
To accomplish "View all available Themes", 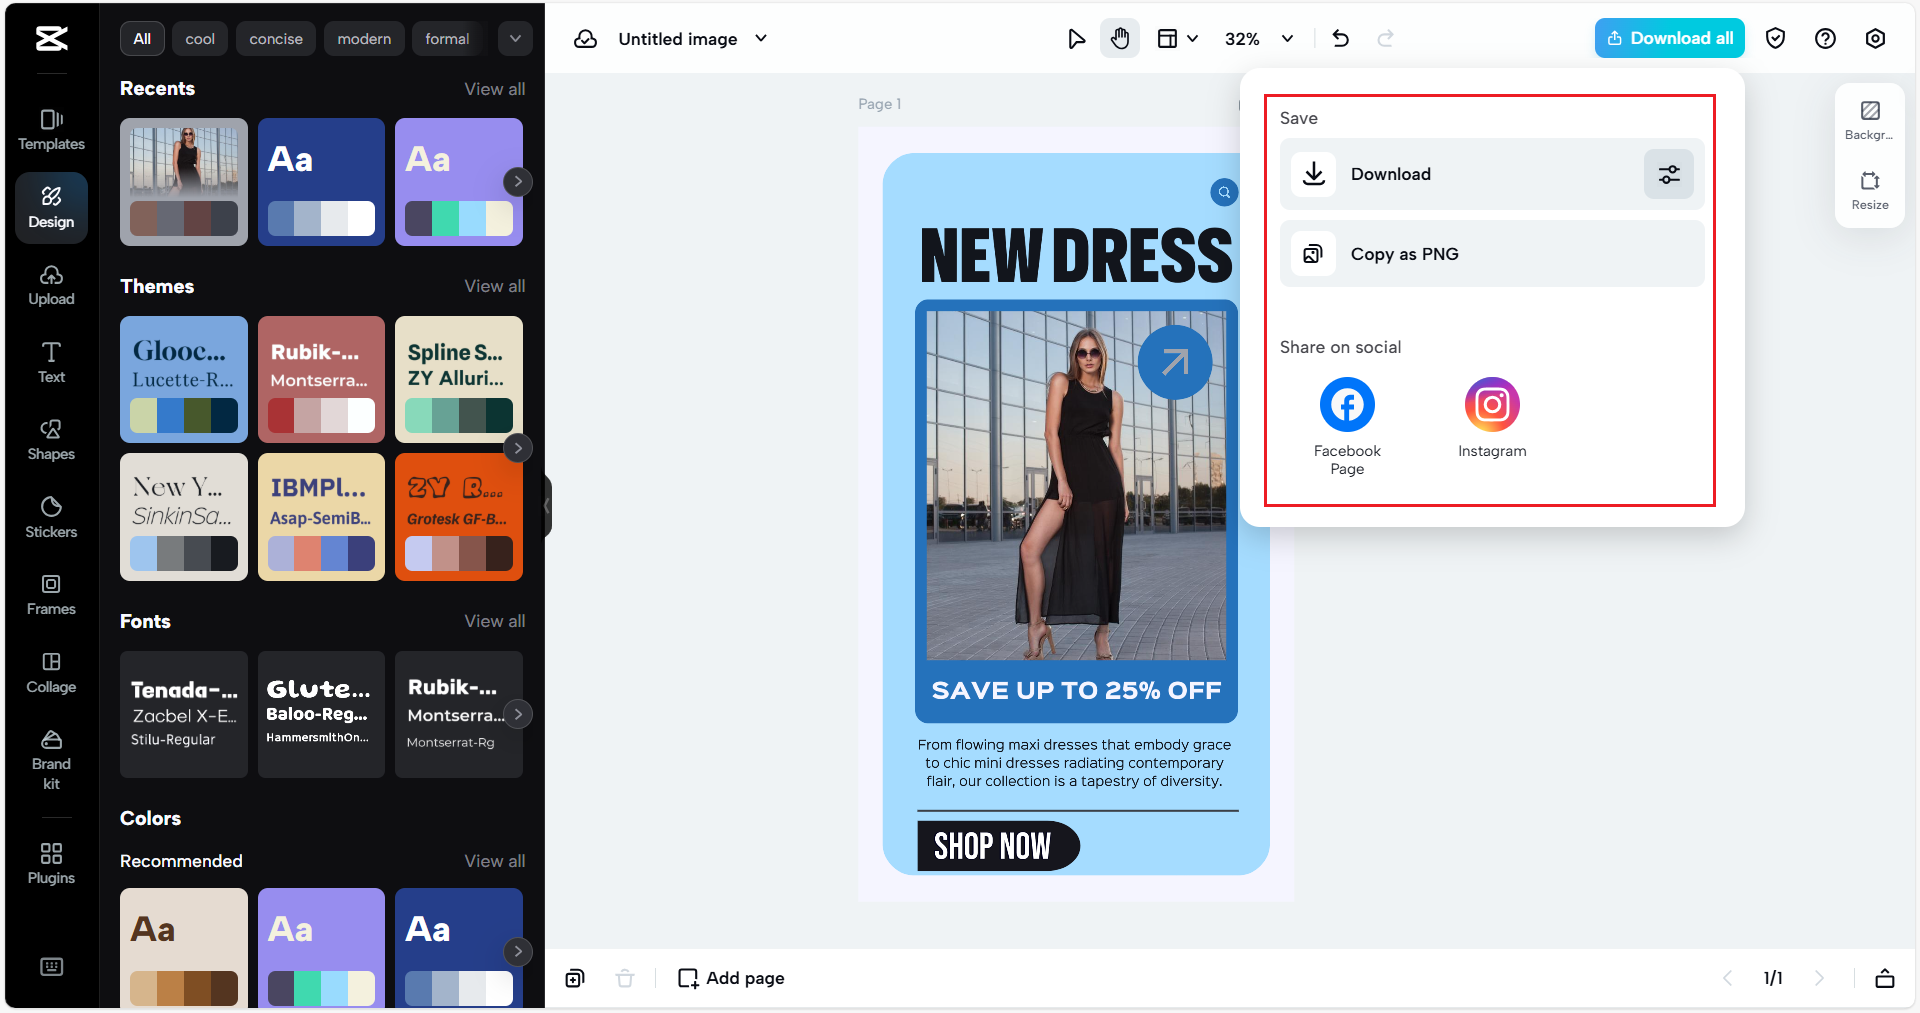I will point(495,286).
